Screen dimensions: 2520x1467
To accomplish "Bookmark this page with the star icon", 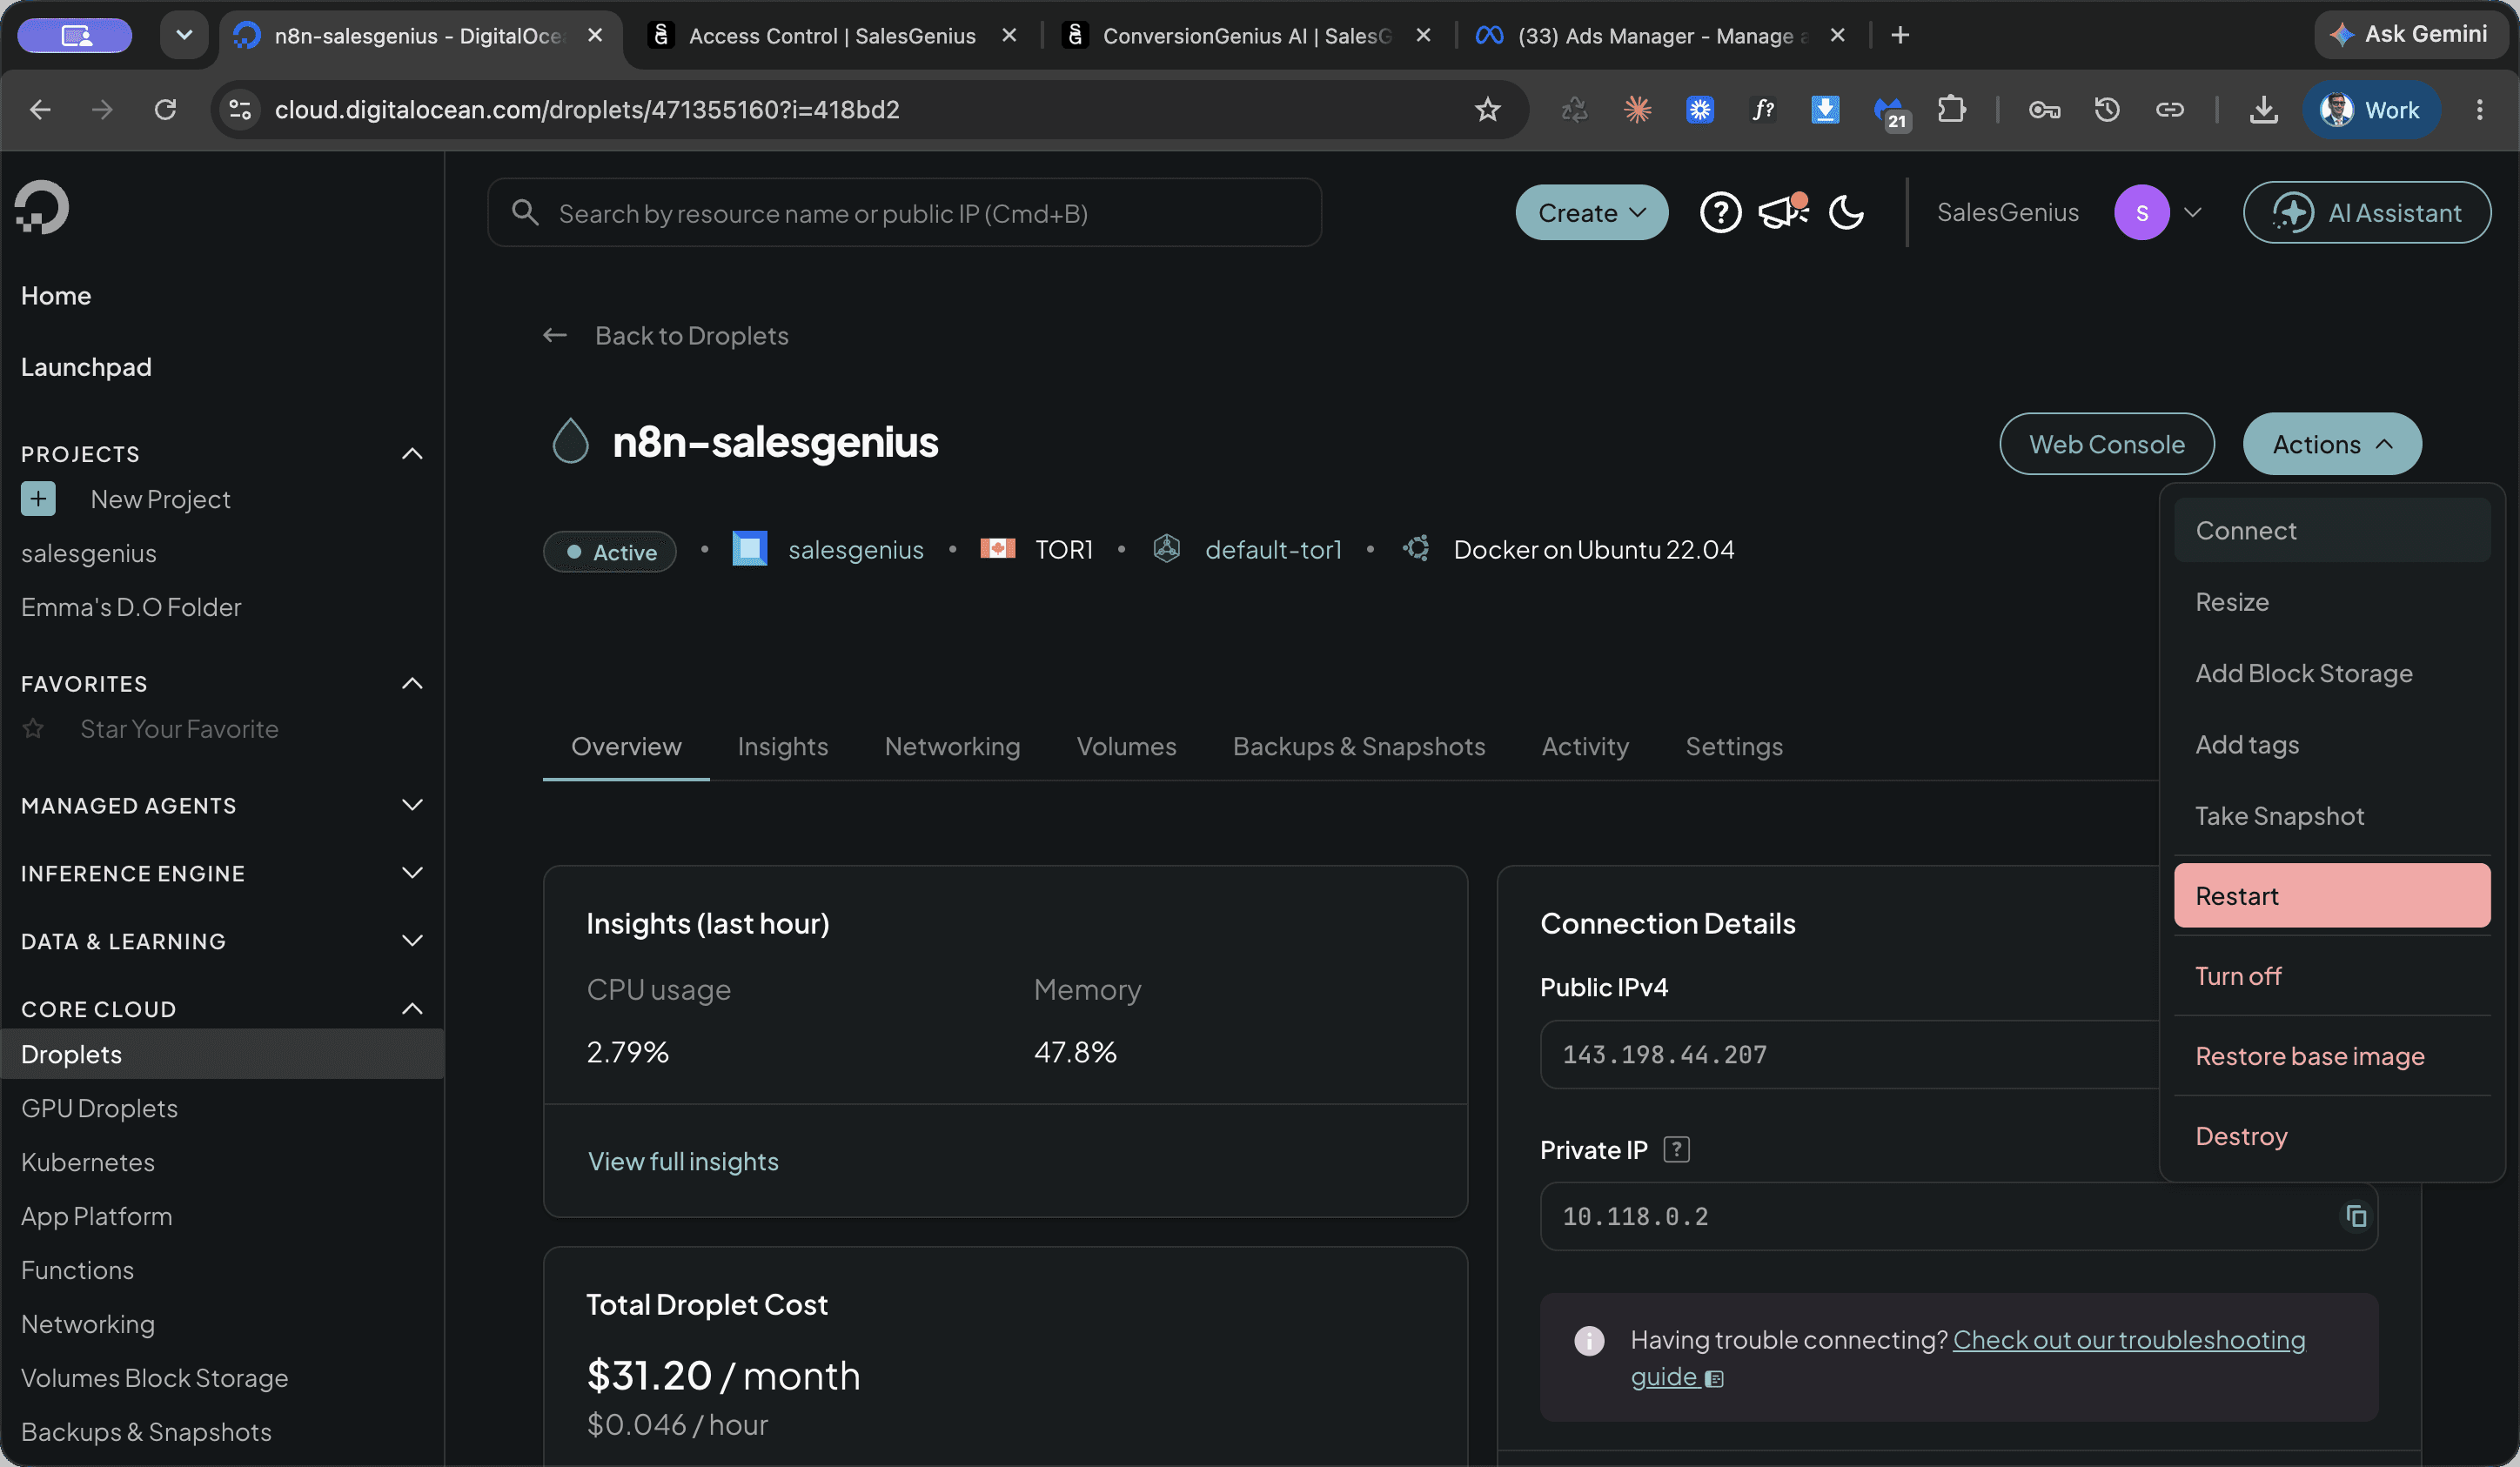I will pos(1487,109).
